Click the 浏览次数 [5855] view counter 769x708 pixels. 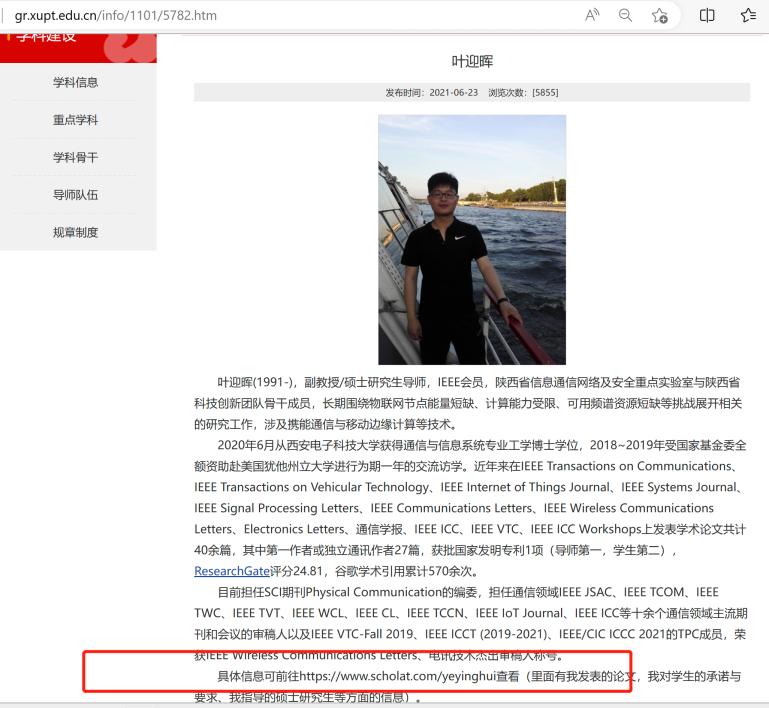pos(523,93)
